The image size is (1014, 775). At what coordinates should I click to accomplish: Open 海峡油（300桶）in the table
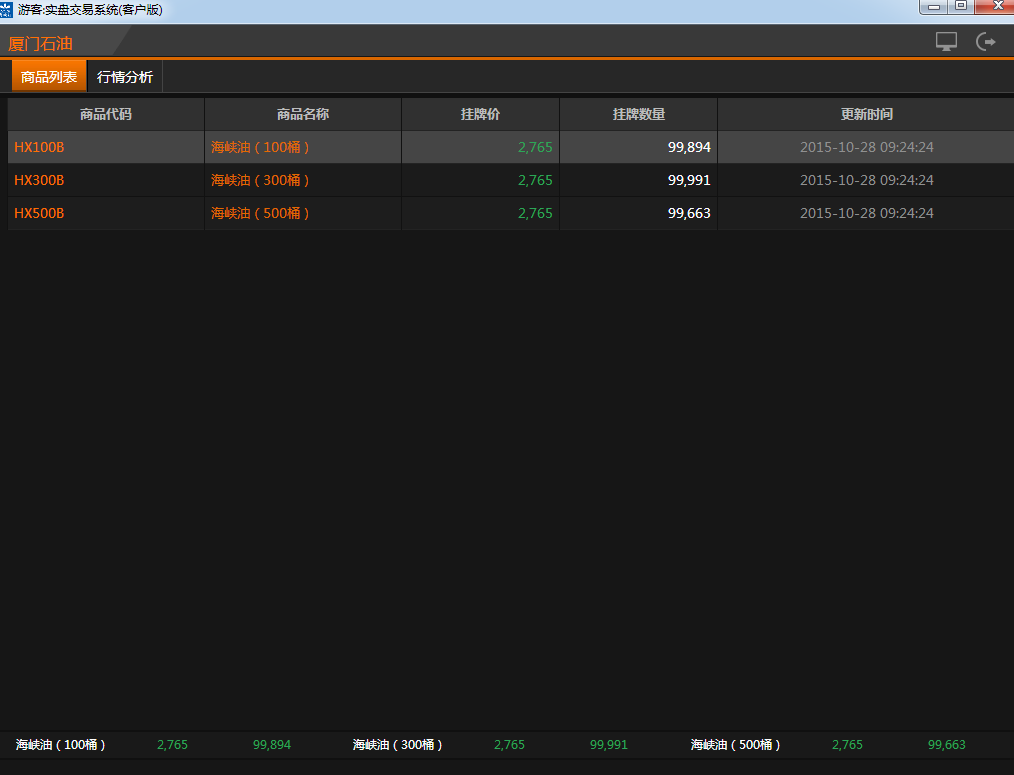261,180
